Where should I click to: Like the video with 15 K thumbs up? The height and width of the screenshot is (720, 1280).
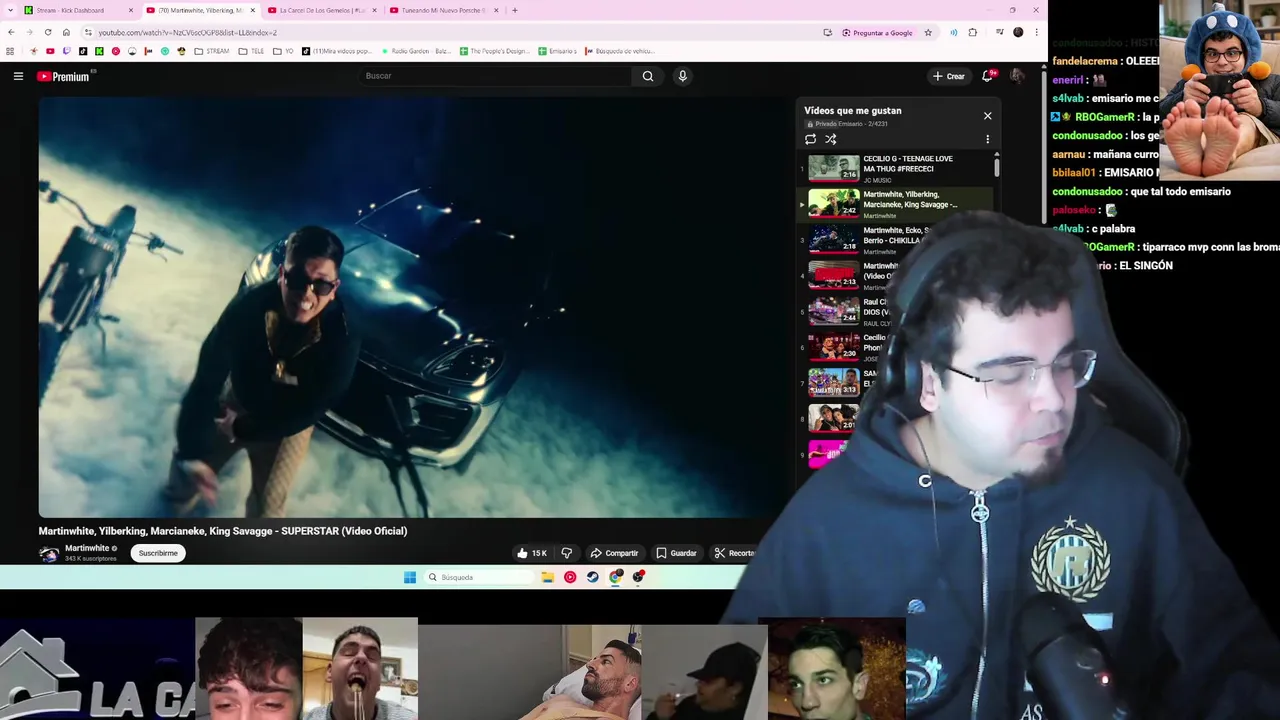pos(531,553)
